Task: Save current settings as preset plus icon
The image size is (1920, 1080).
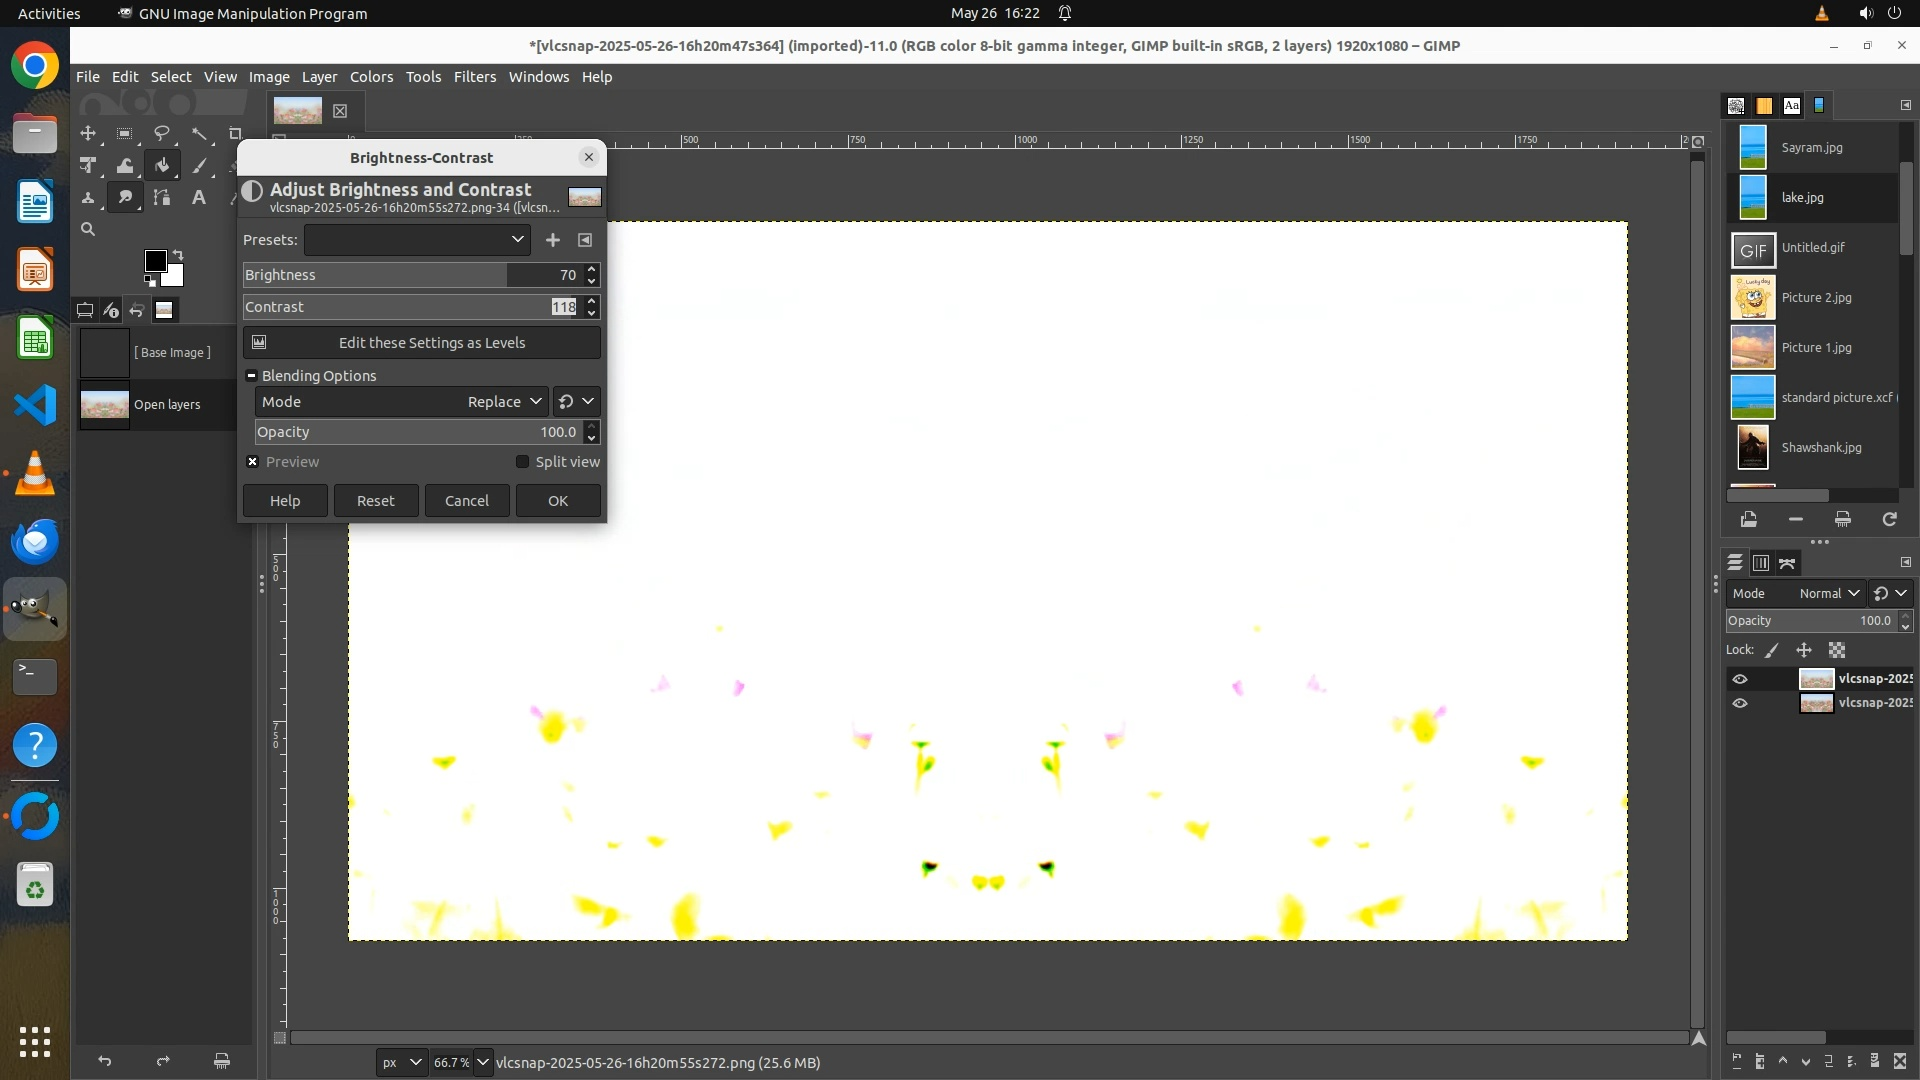Action: pos(552,240)
